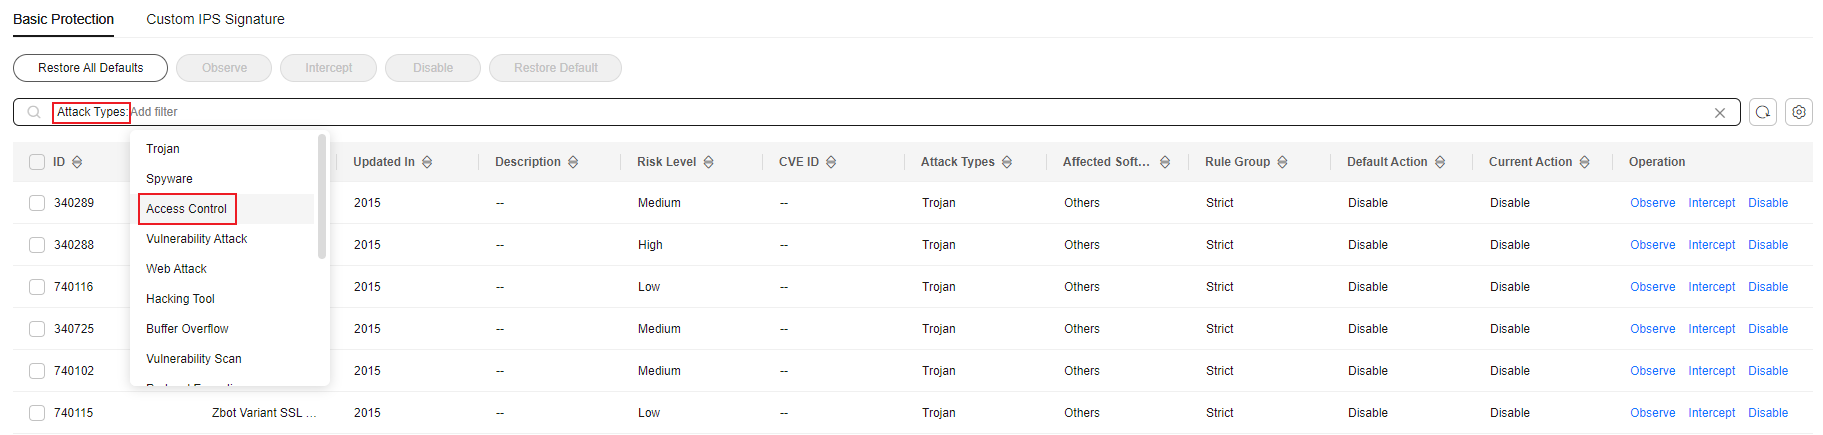Viewport: 1823px width, 435px height.
Task: Open the table settings gear icon
Action: tap(1799, 112)
